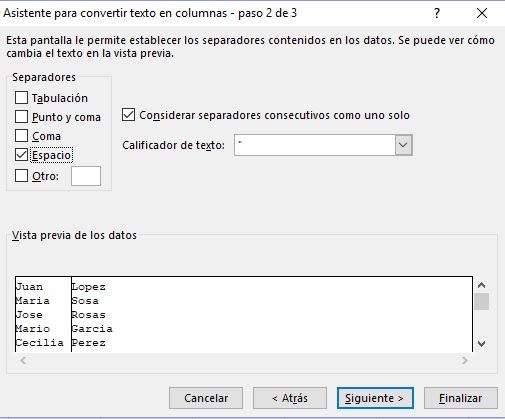The height and width of the screenshot is (419, 505).
Task: Click the Otro custom separator field
Action: click(x=86, y=176)
